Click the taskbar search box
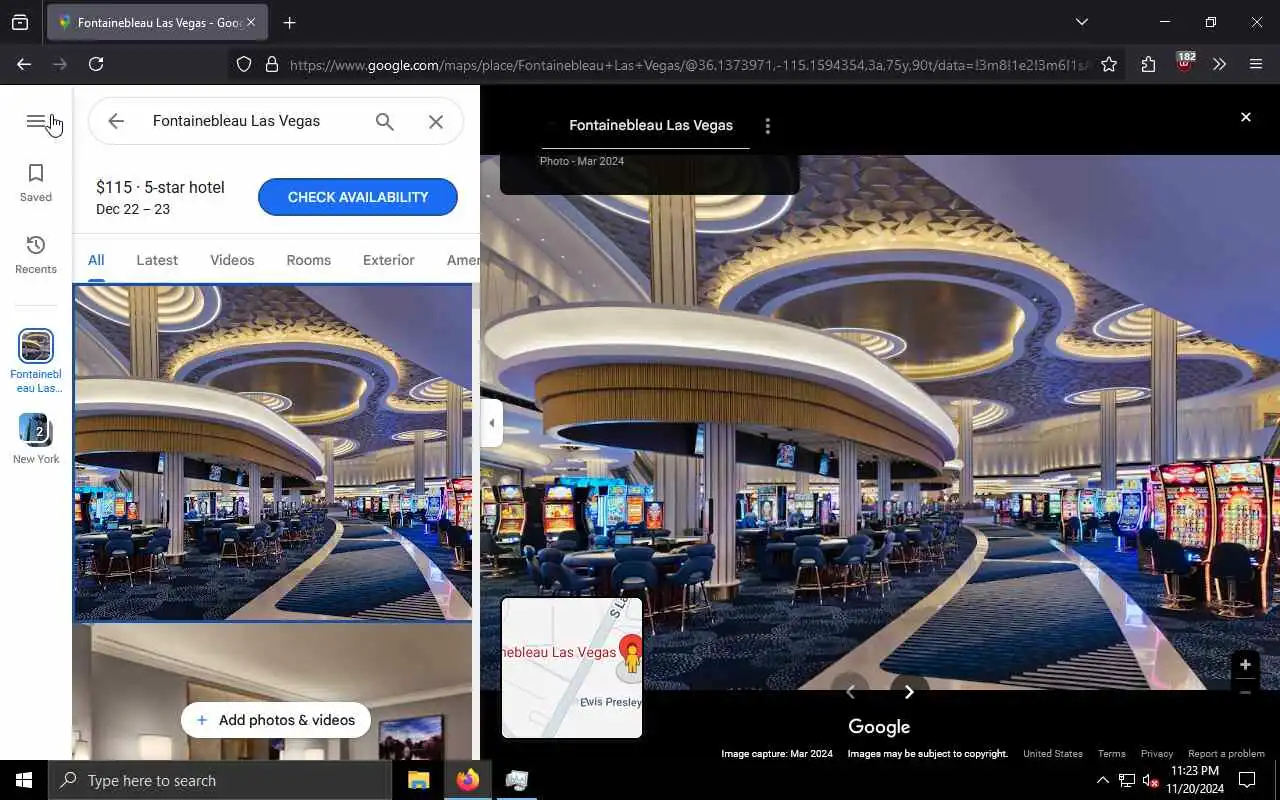 [220, 780]
